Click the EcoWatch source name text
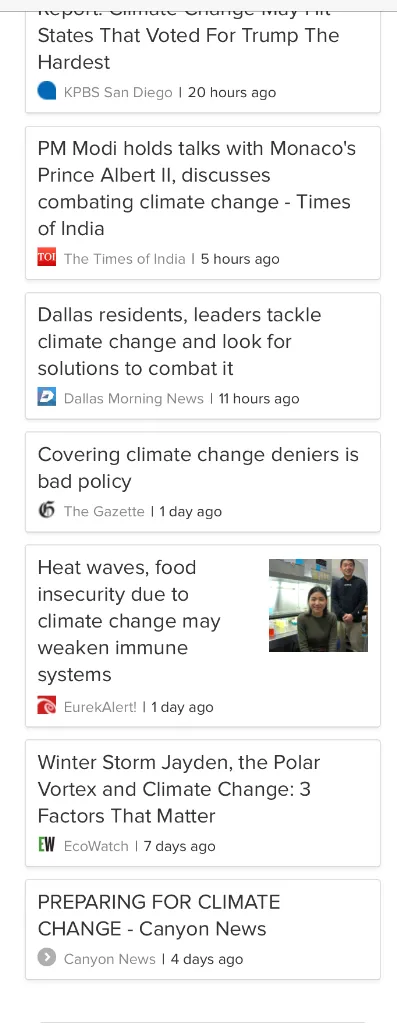 coord(96,846)
